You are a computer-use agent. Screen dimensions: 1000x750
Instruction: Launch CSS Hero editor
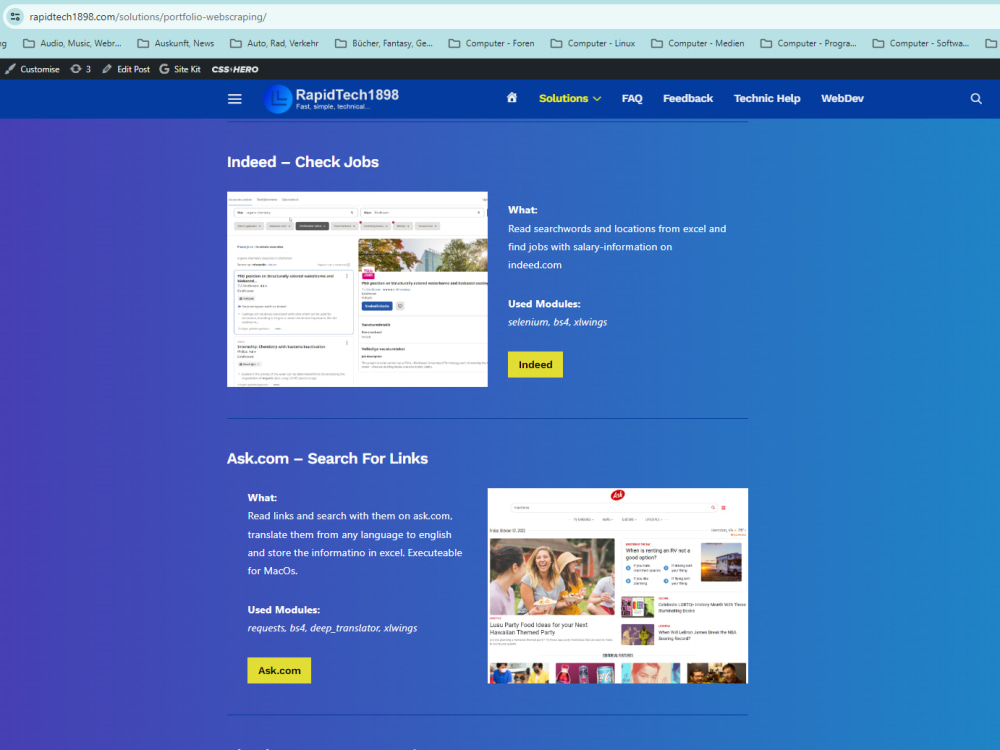(x=235, y=69)
